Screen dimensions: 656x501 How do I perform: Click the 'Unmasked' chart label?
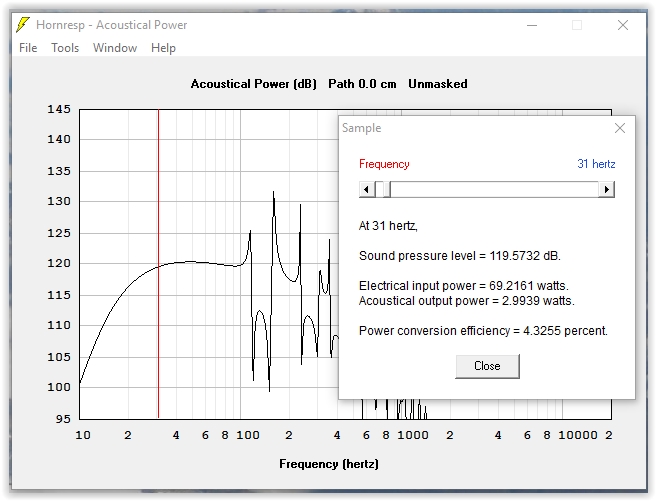pyautogui.click(x=438, y=84)
